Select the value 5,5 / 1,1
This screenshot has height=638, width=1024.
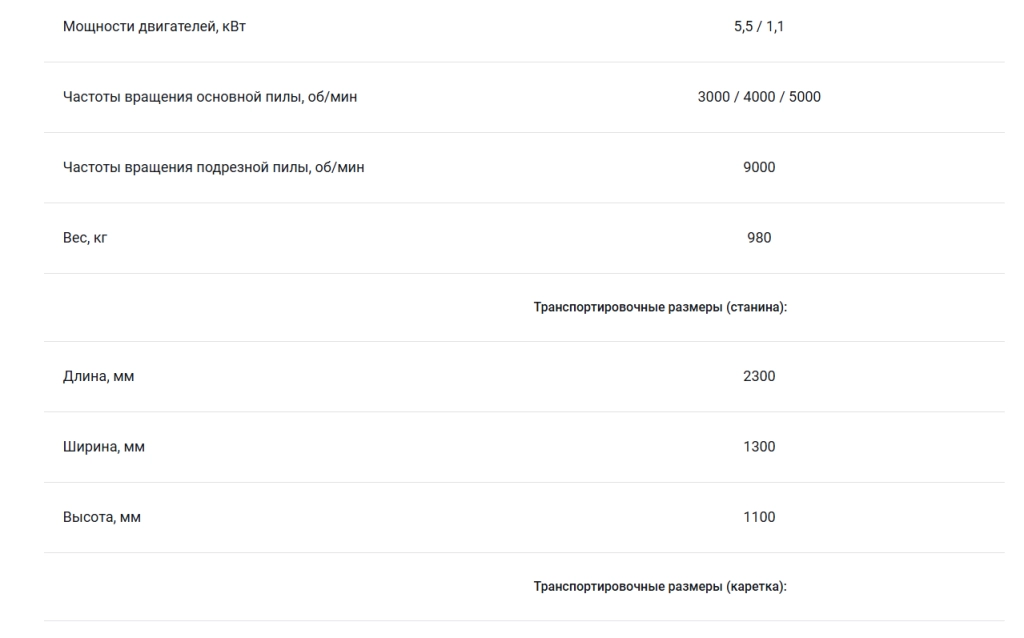[759, 27]
